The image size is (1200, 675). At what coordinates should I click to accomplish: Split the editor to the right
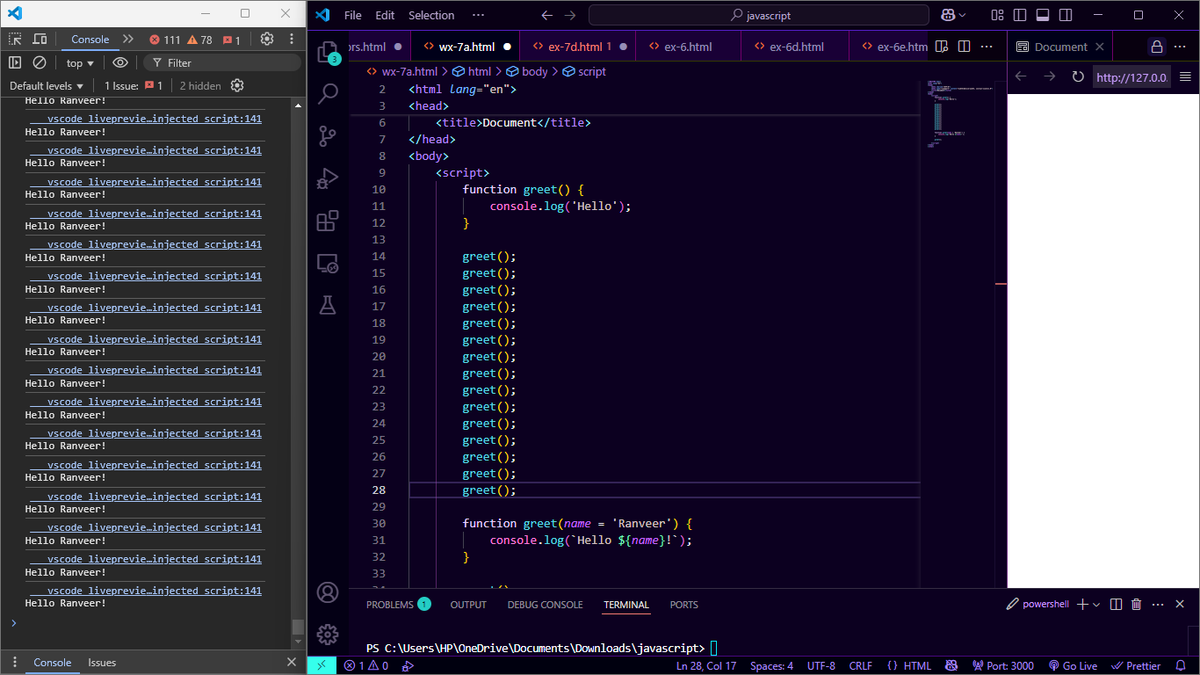(964, 47)
